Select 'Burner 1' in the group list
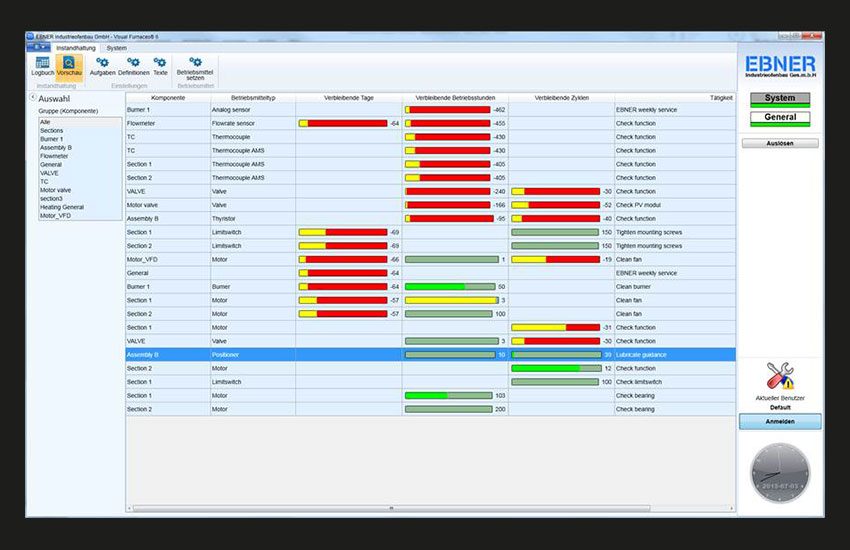The width and height of the screenshot is (850, 550). 80,139
